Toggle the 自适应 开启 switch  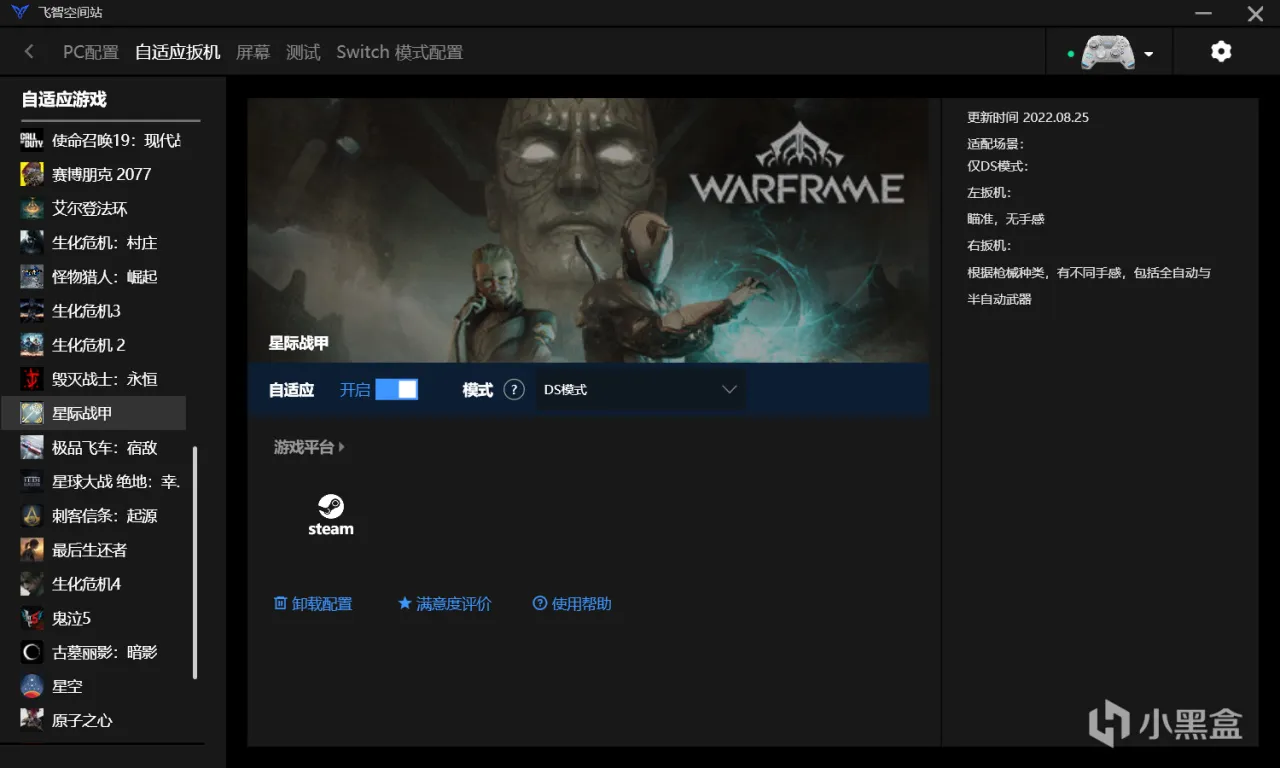396,390
